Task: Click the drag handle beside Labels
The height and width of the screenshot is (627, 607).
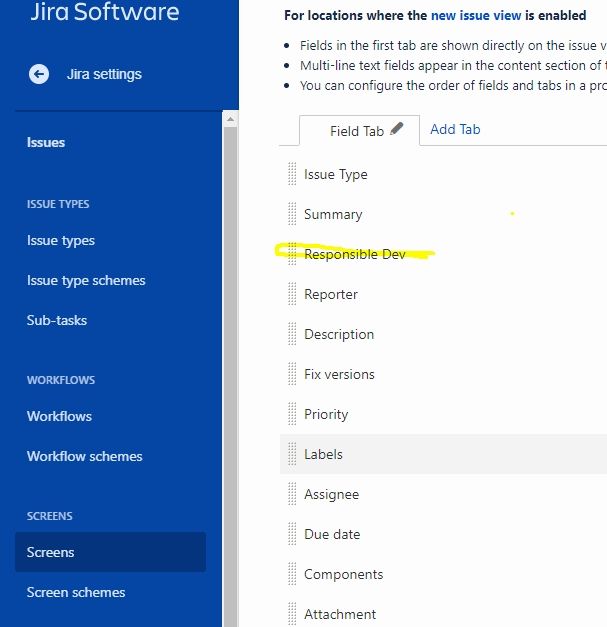Action: click(292, 454)
